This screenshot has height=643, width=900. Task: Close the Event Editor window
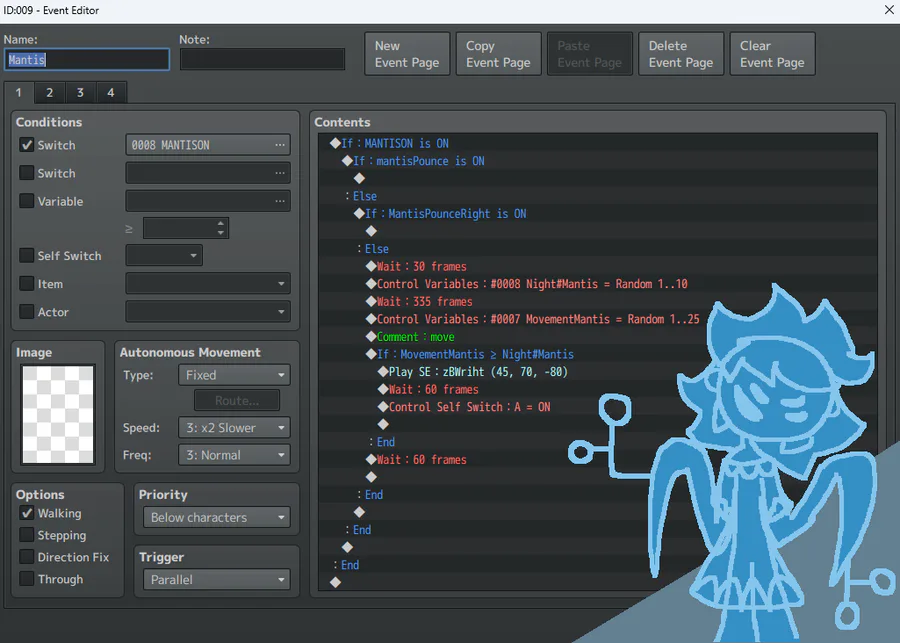[889, 10]
